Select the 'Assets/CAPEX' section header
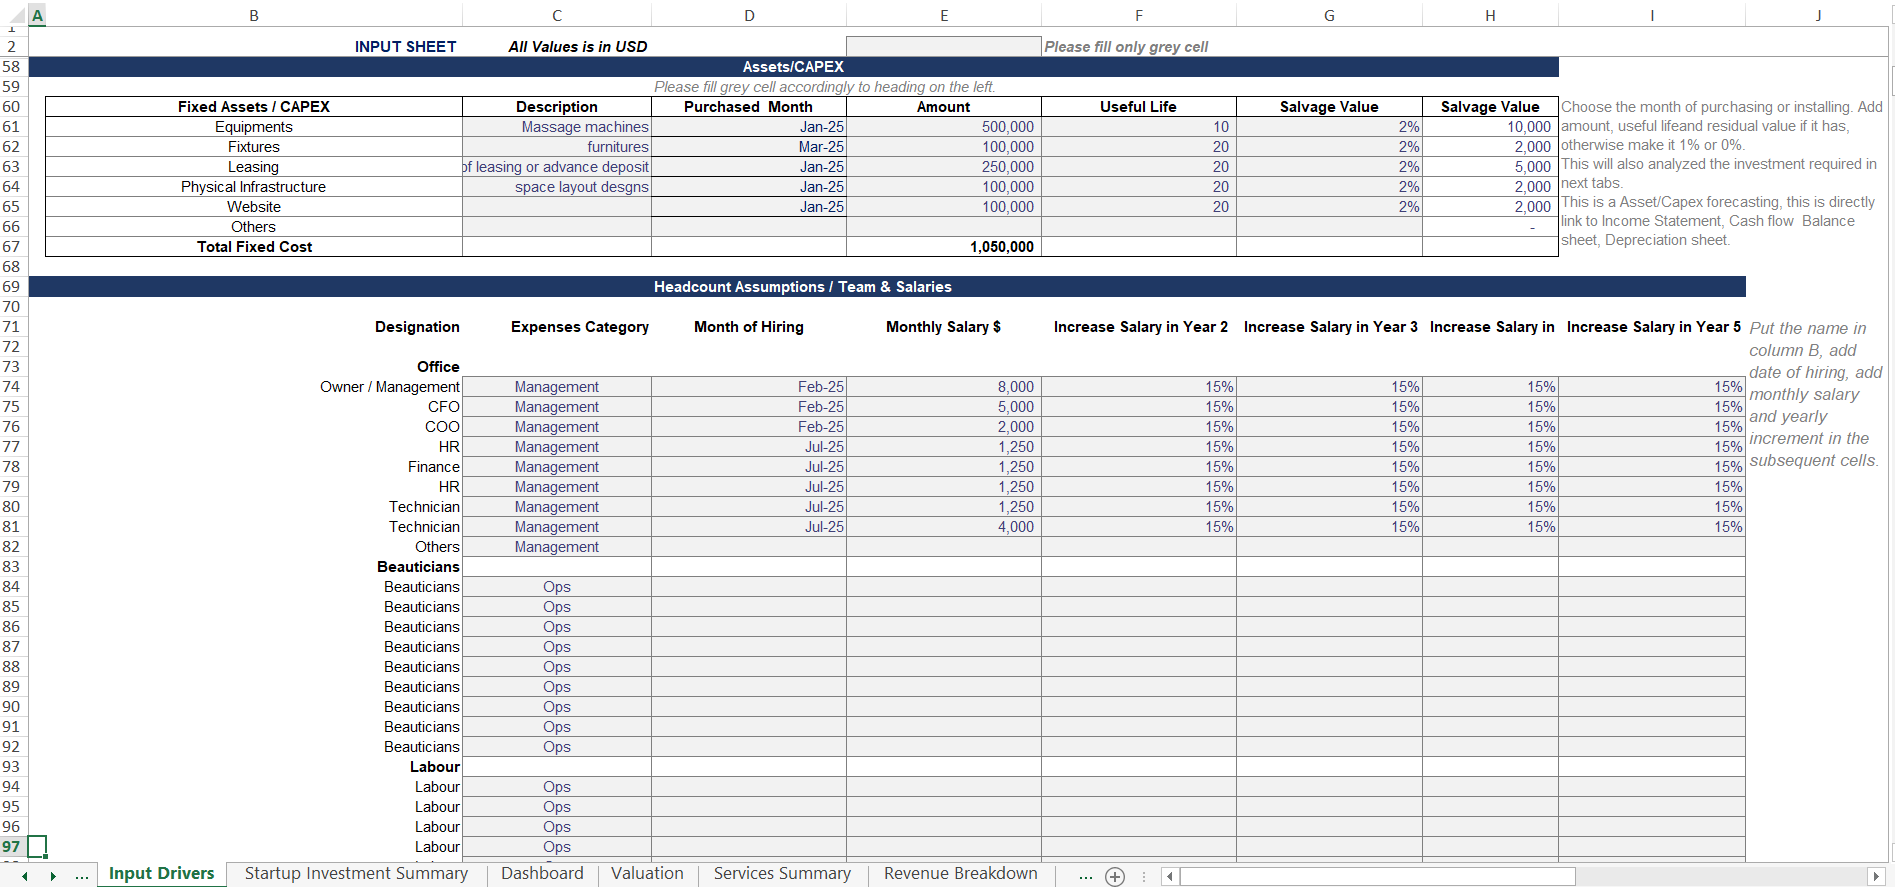Image resolution: width=1895 pixels, height=887 pixels. 793,67
